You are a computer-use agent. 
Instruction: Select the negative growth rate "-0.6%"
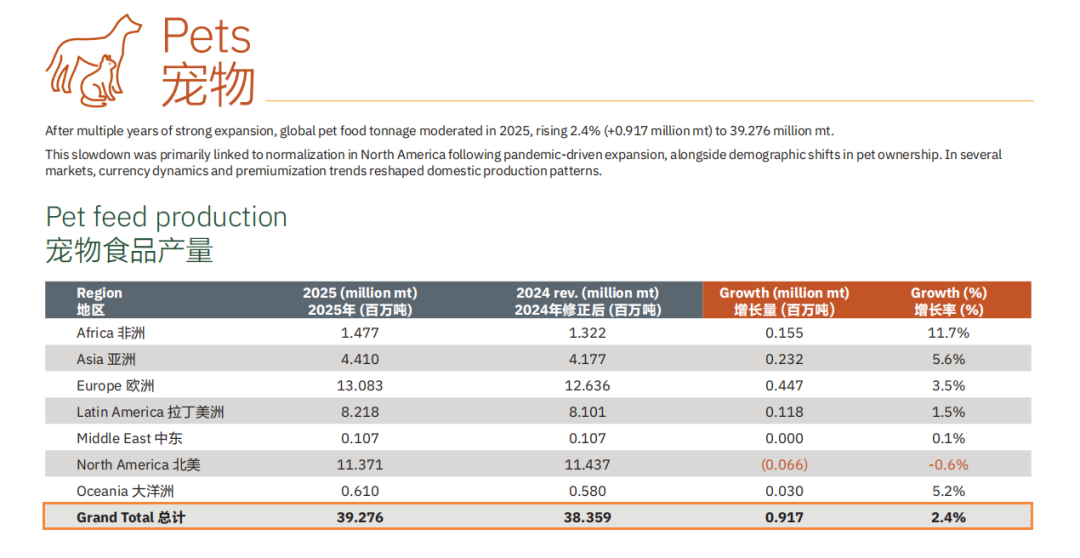948,465
